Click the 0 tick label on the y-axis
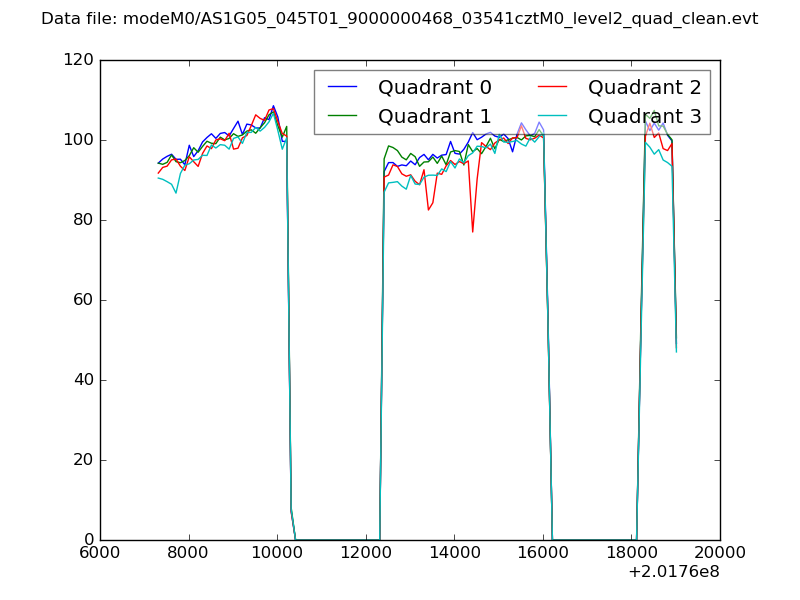The height and width of the screenshot is (600, 800). (x=89, y=540)
